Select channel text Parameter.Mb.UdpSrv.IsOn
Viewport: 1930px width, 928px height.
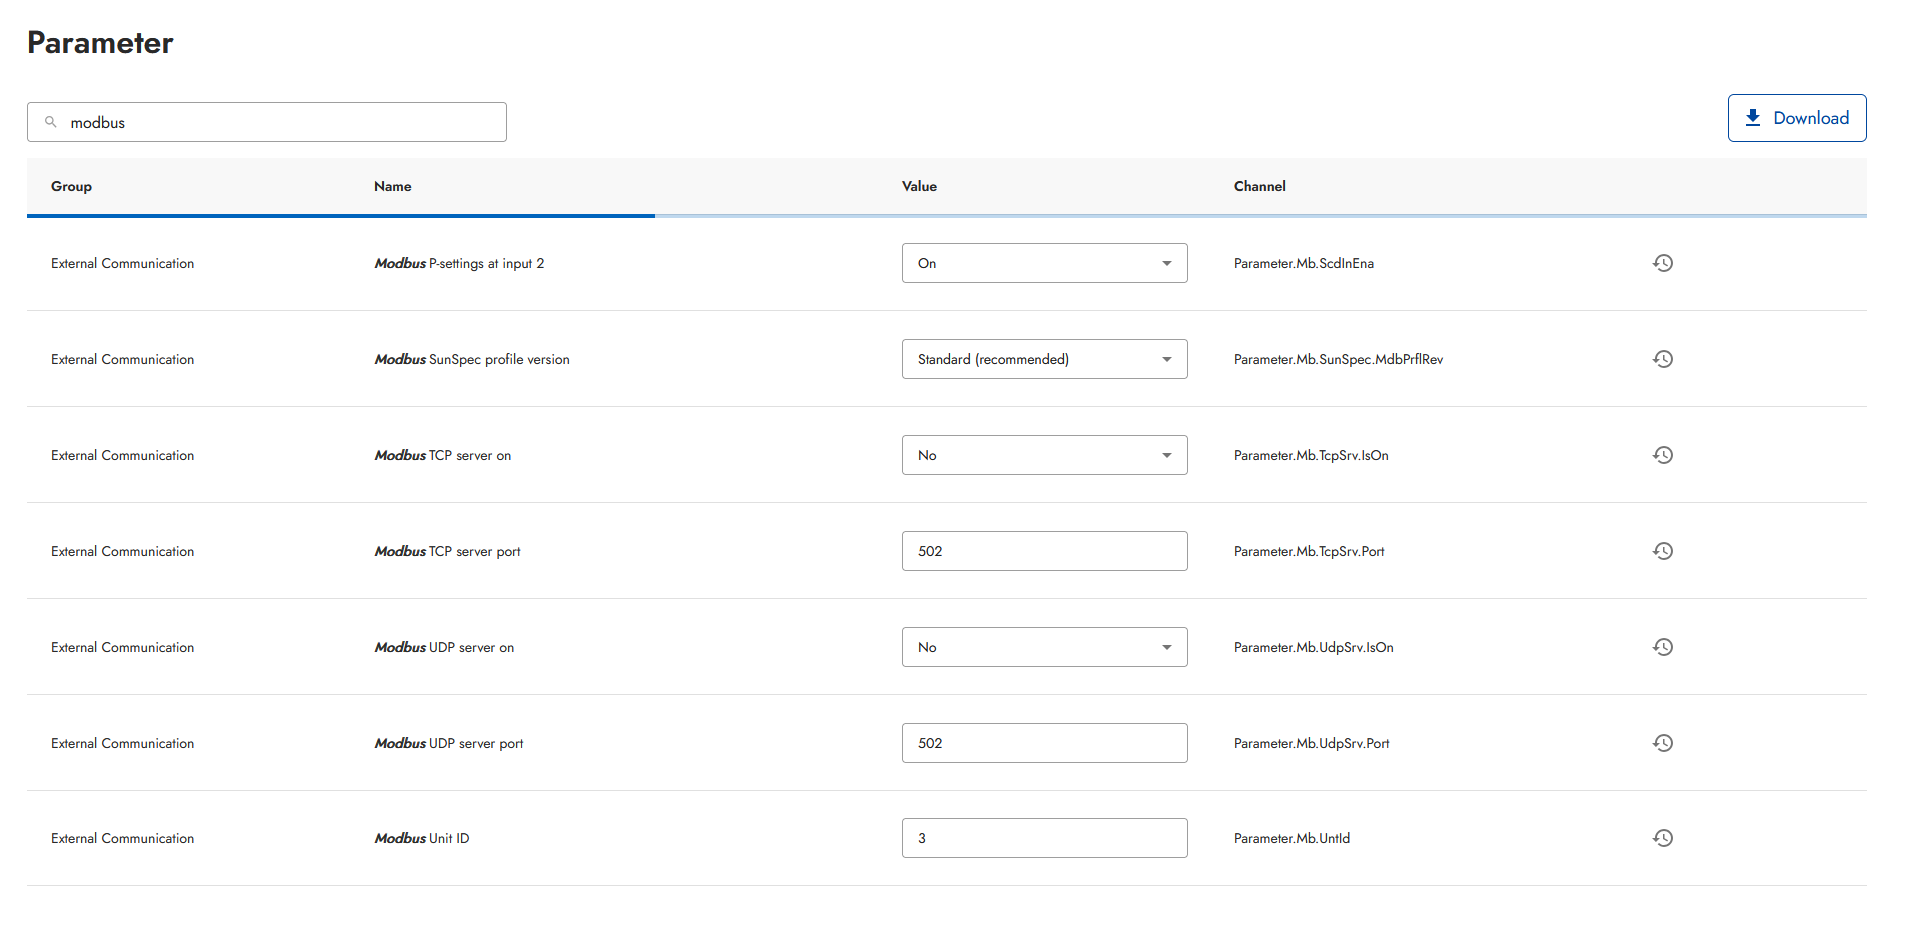coord(1314,647)
